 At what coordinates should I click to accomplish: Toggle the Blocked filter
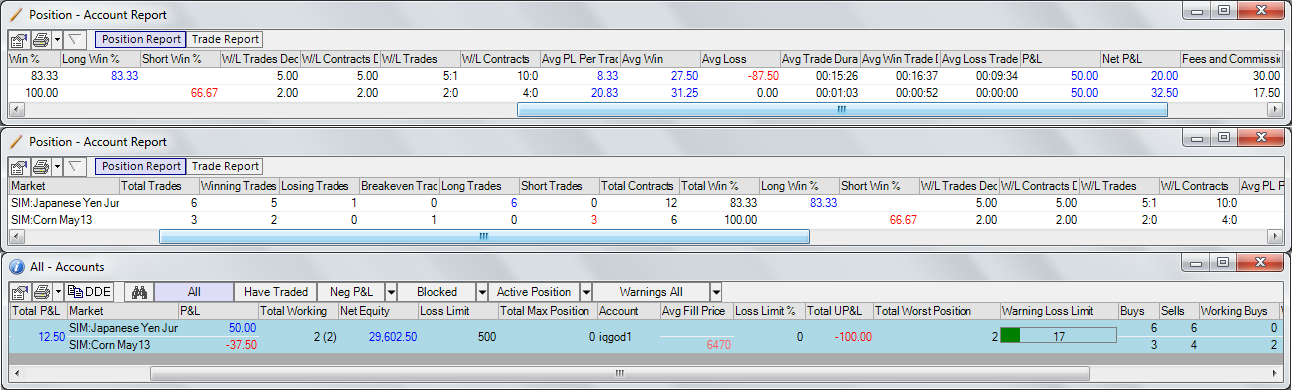(x=436, y=292)
